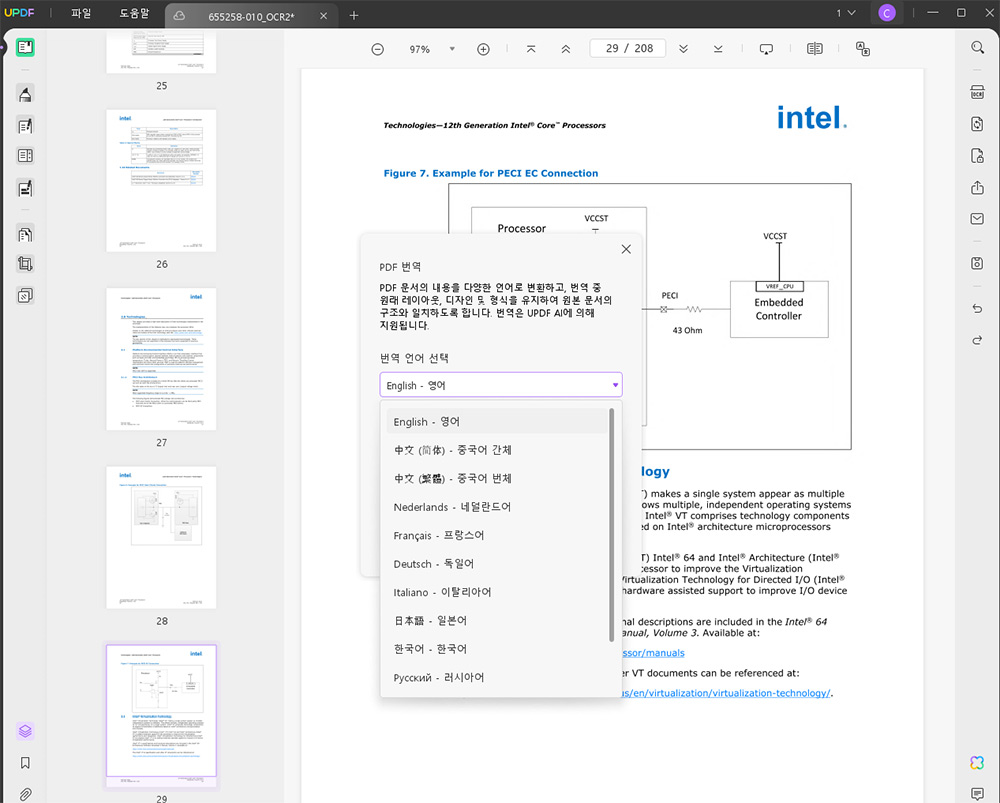This screenshot has width=1000, height=803.
Task: Open the virtualization-technology hyperlink
Action: pos(727,693)
